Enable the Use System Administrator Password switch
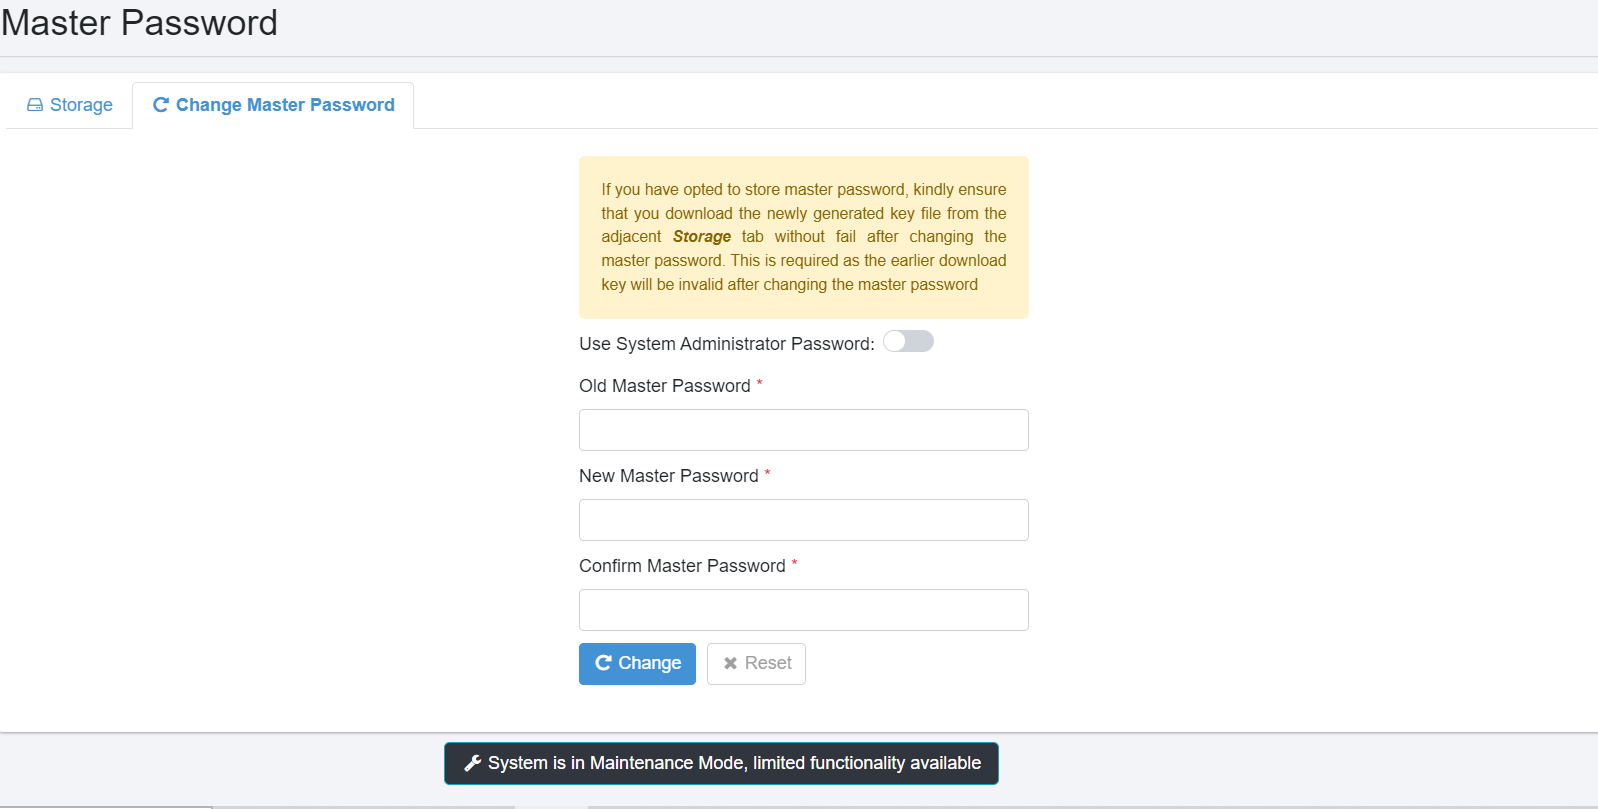The image size is (1598, 809). pos(908,342)
